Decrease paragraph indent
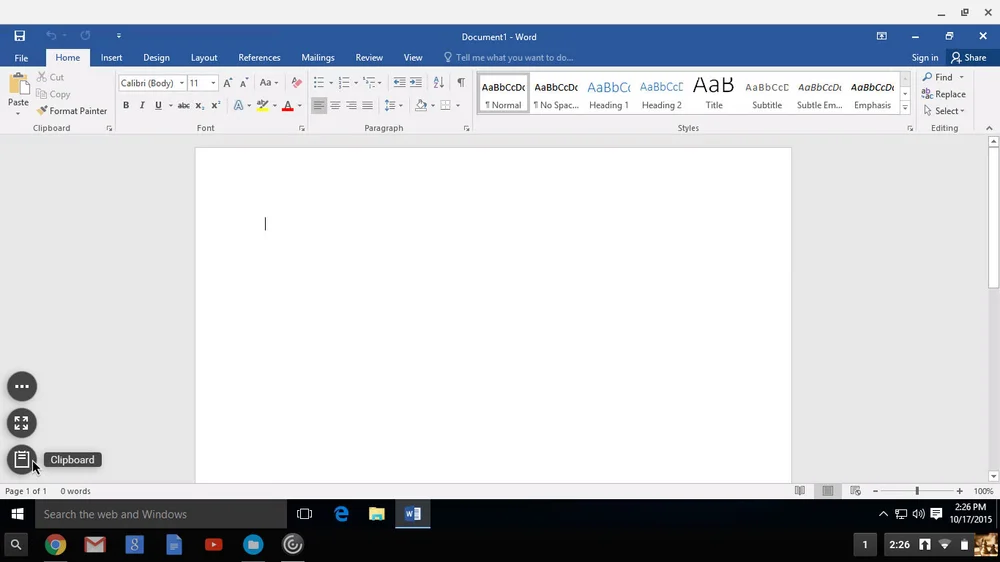The width and height of the screenshot is (1000, 562). tap(399, 82)
